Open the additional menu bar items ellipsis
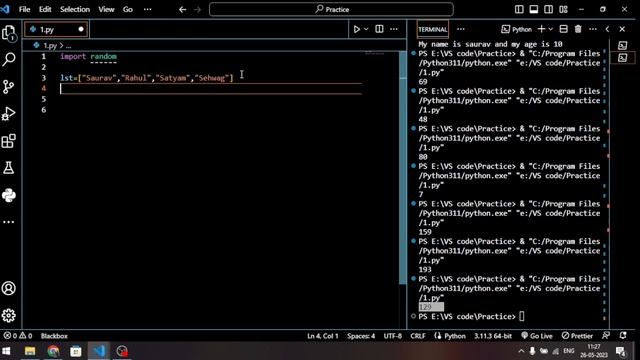This screenshot has width=640, height=360. point(148,9)
